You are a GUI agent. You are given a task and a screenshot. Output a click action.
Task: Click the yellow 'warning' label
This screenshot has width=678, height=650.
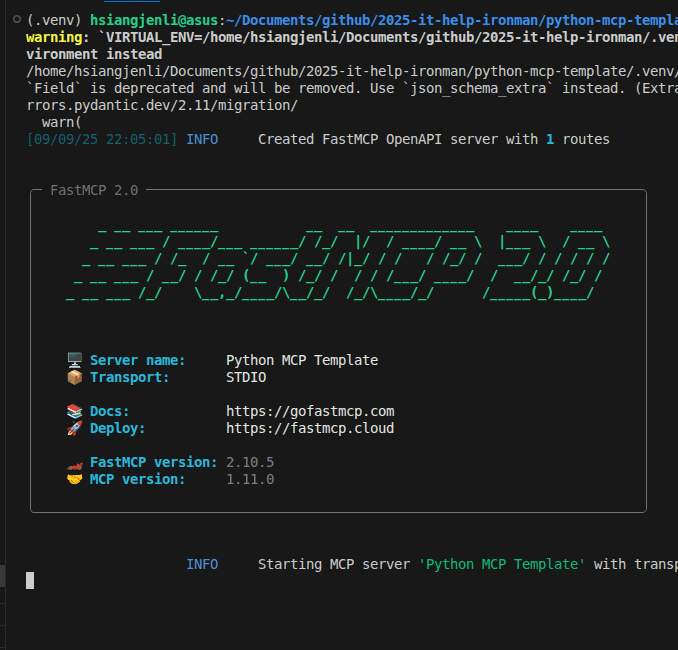pos(54,37)
